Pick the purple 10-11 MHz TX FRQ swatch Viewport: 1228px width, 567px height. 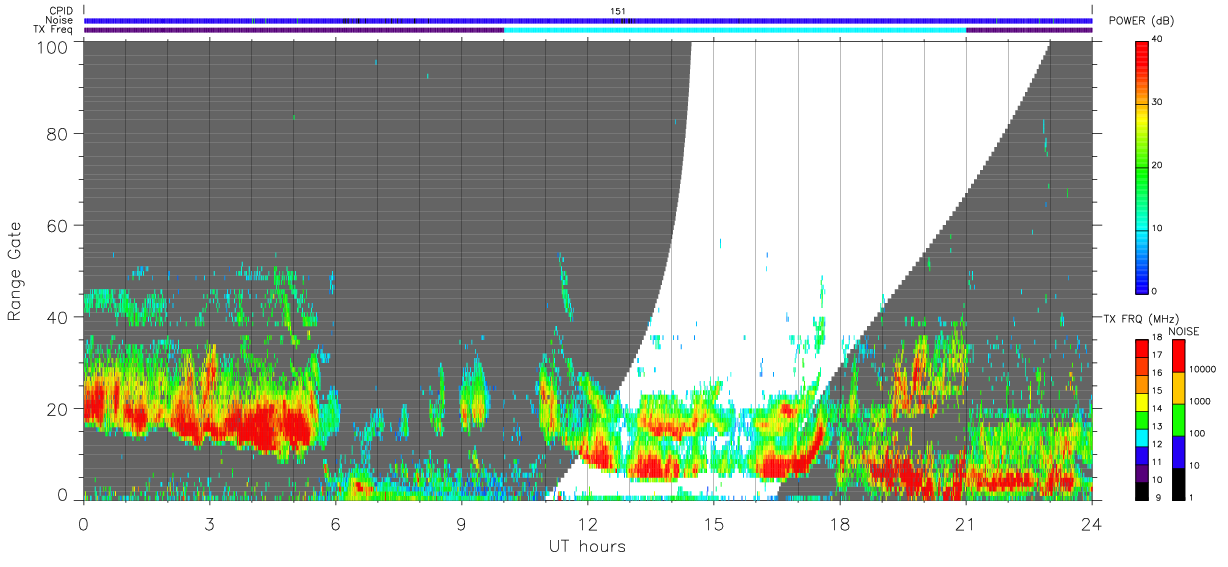coord(1142,472)
